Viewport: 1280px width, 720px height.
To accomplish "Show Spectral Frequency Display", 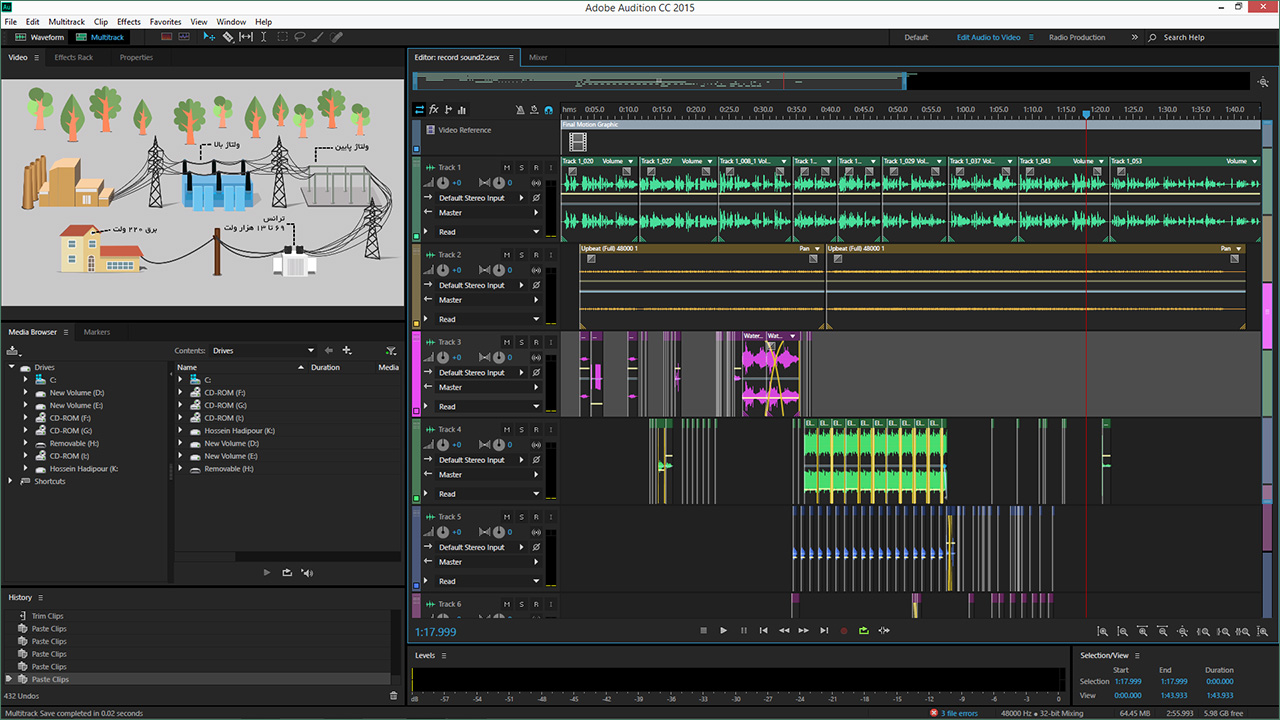I will coord(166,37).
